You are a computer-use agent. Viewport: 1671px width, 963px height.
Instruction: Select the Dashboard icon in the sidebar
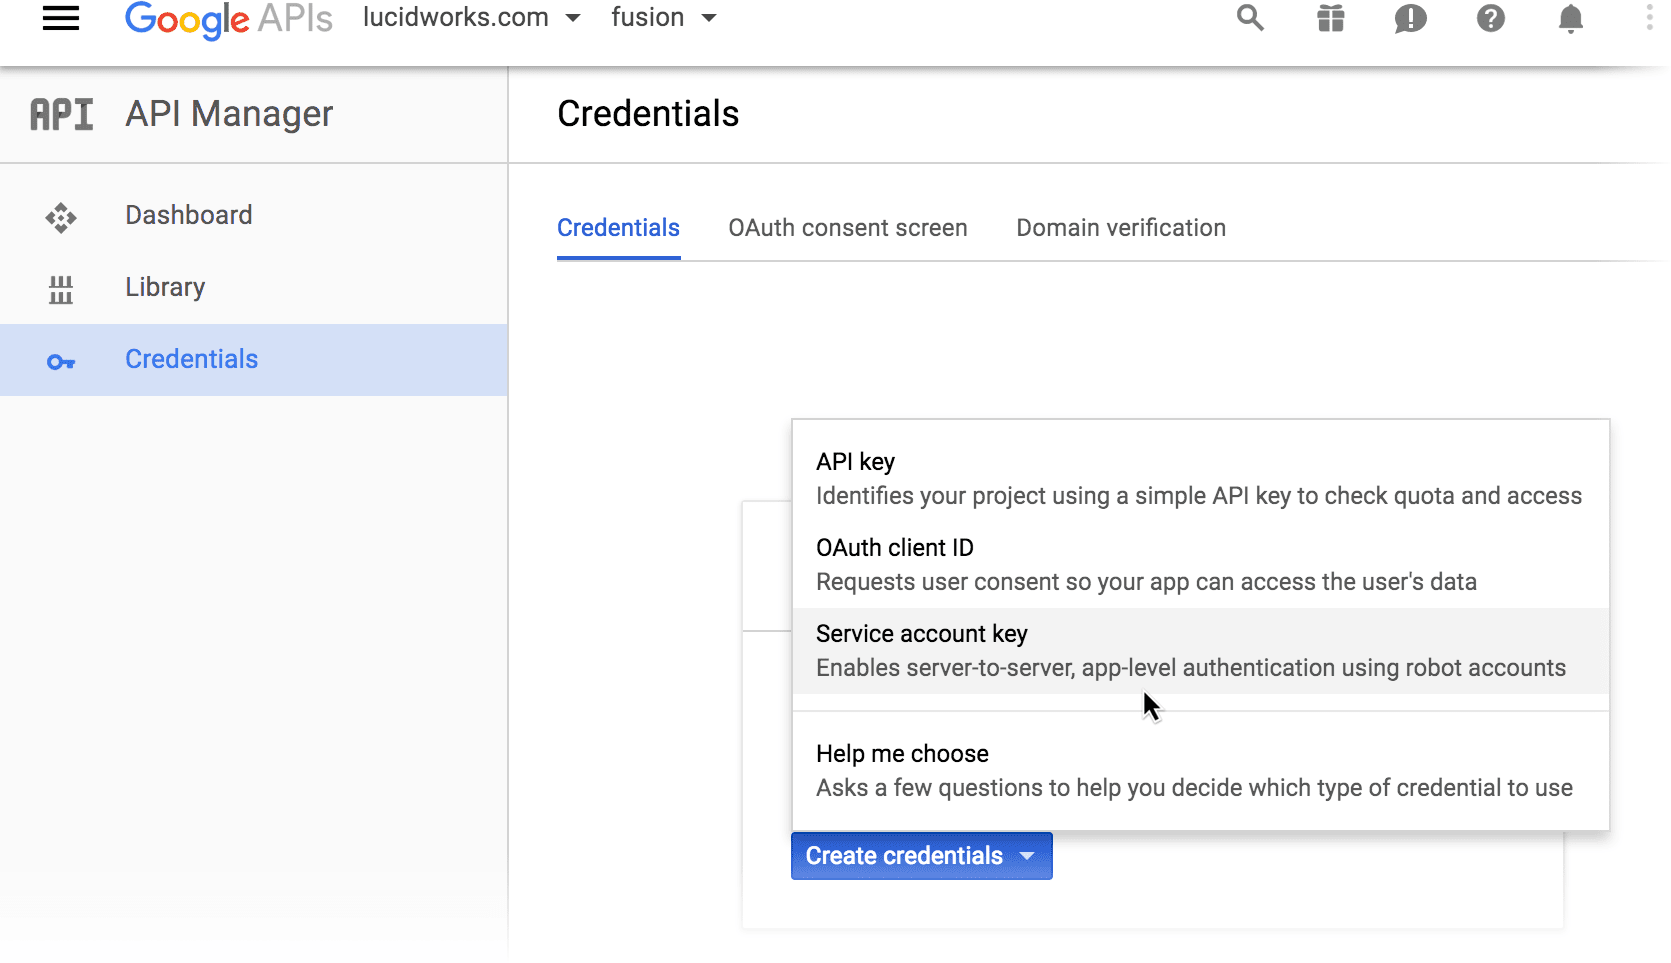pyautogui.click(x=61, y=216)
